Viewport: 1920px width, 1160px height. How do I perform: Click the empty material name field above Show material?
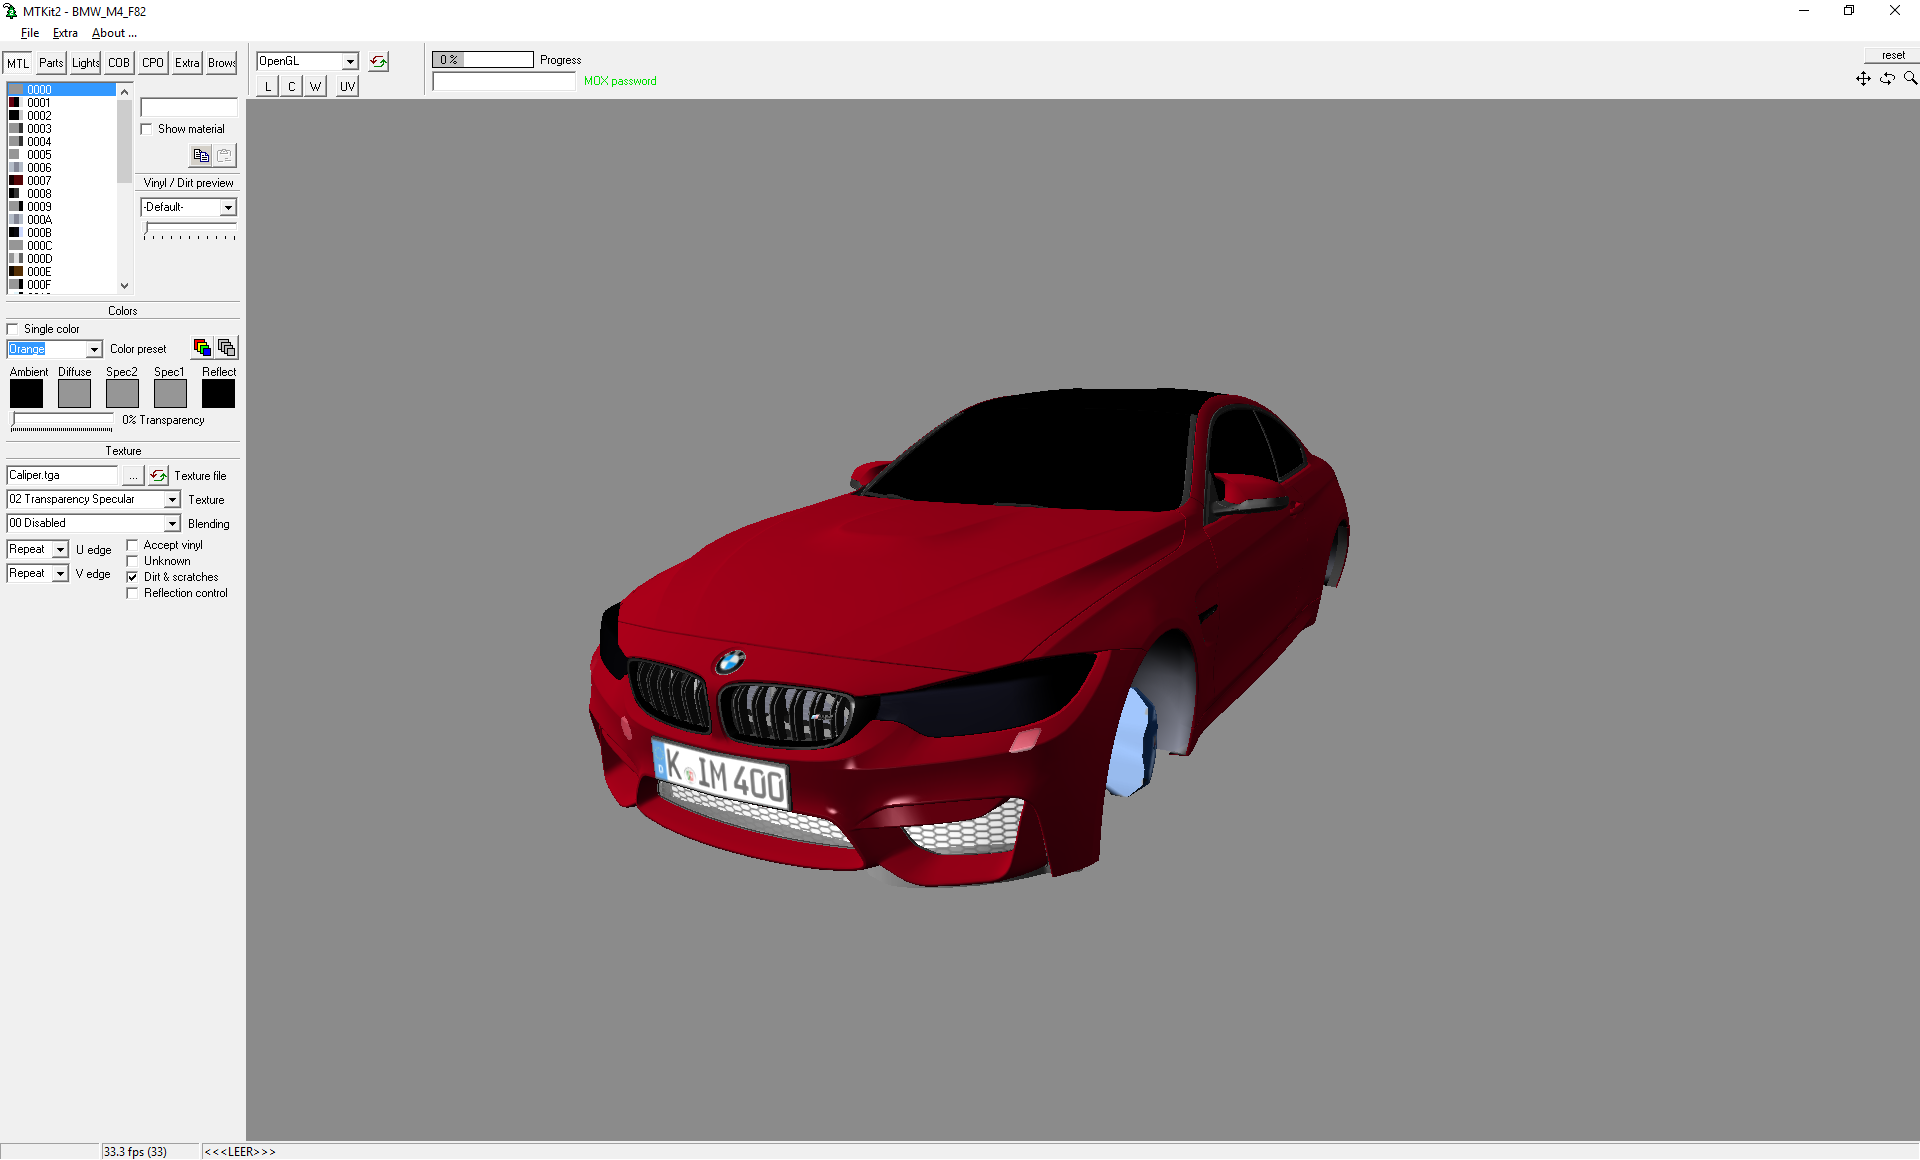click(x=189, y=108)
